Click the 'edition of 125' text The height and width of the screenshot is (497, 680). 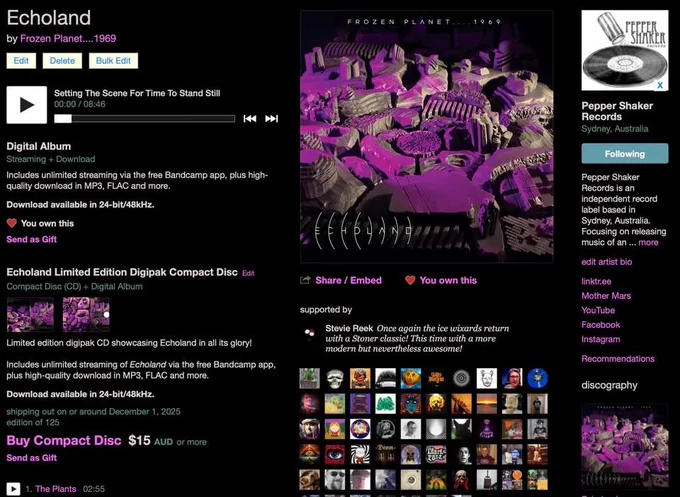33,422
